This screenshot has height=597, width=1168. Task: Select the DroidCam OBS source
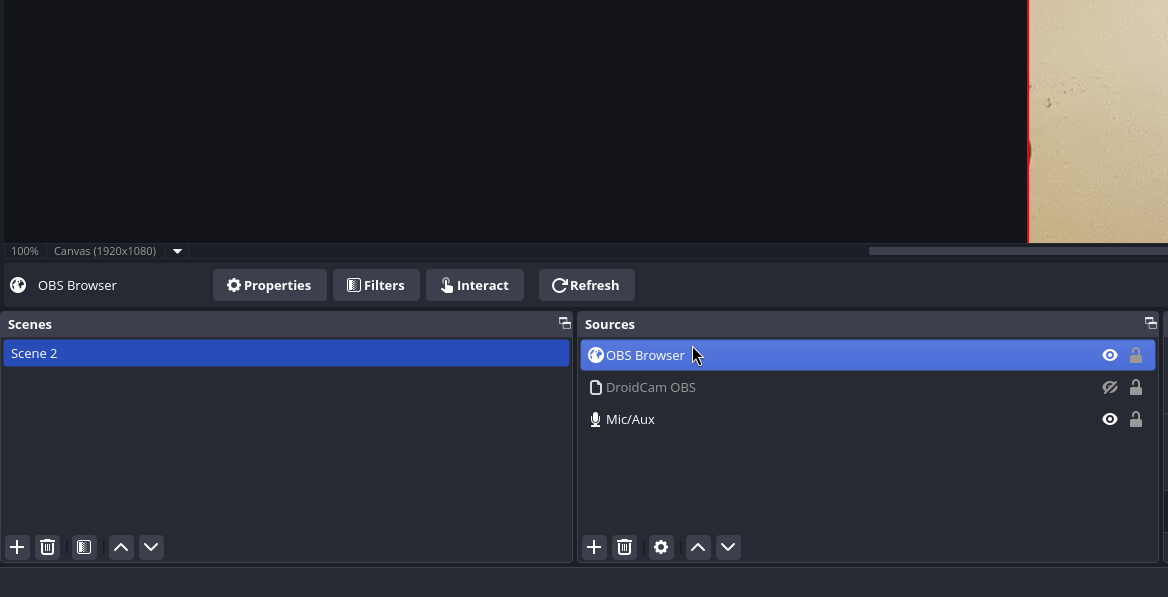tap(868, 388)
